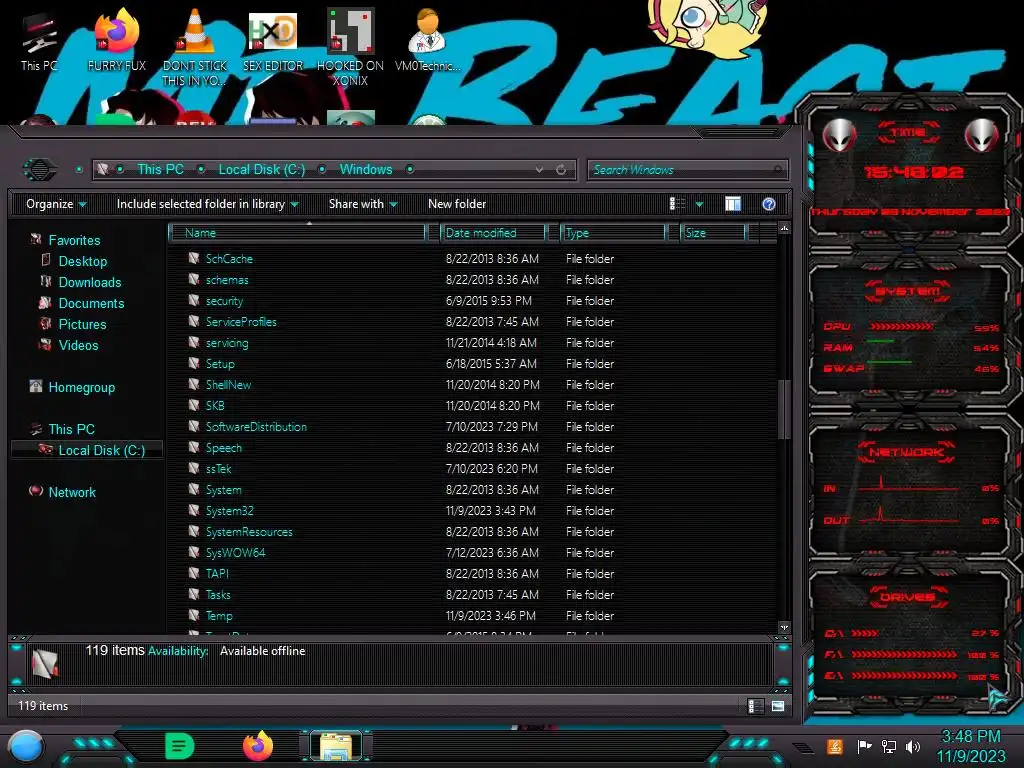The image size is (1024, 768).
Task: Open the VLC shortcut labeled DONT STICK
Action: 195,47
